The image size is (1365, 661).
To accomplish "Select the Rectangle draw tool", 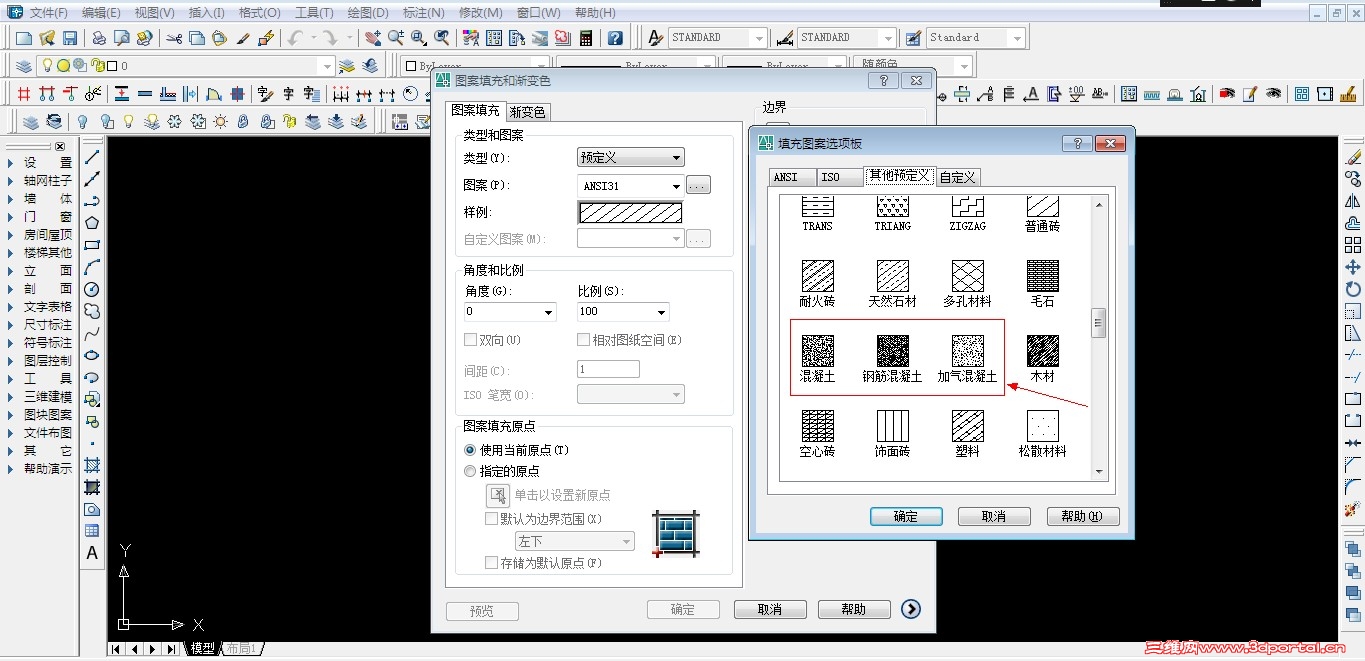I will (92, 245).
